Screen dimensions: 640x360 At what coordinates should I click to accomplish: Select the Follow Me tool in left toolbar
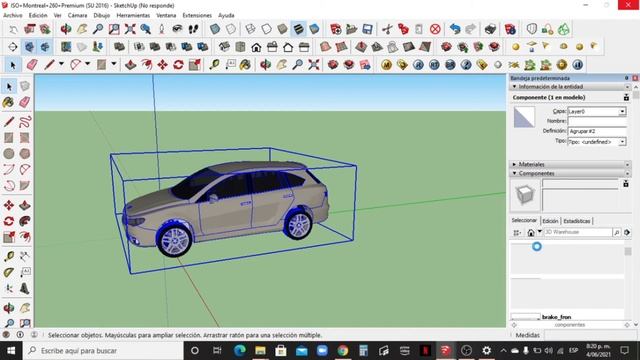[x=25, y=221]
